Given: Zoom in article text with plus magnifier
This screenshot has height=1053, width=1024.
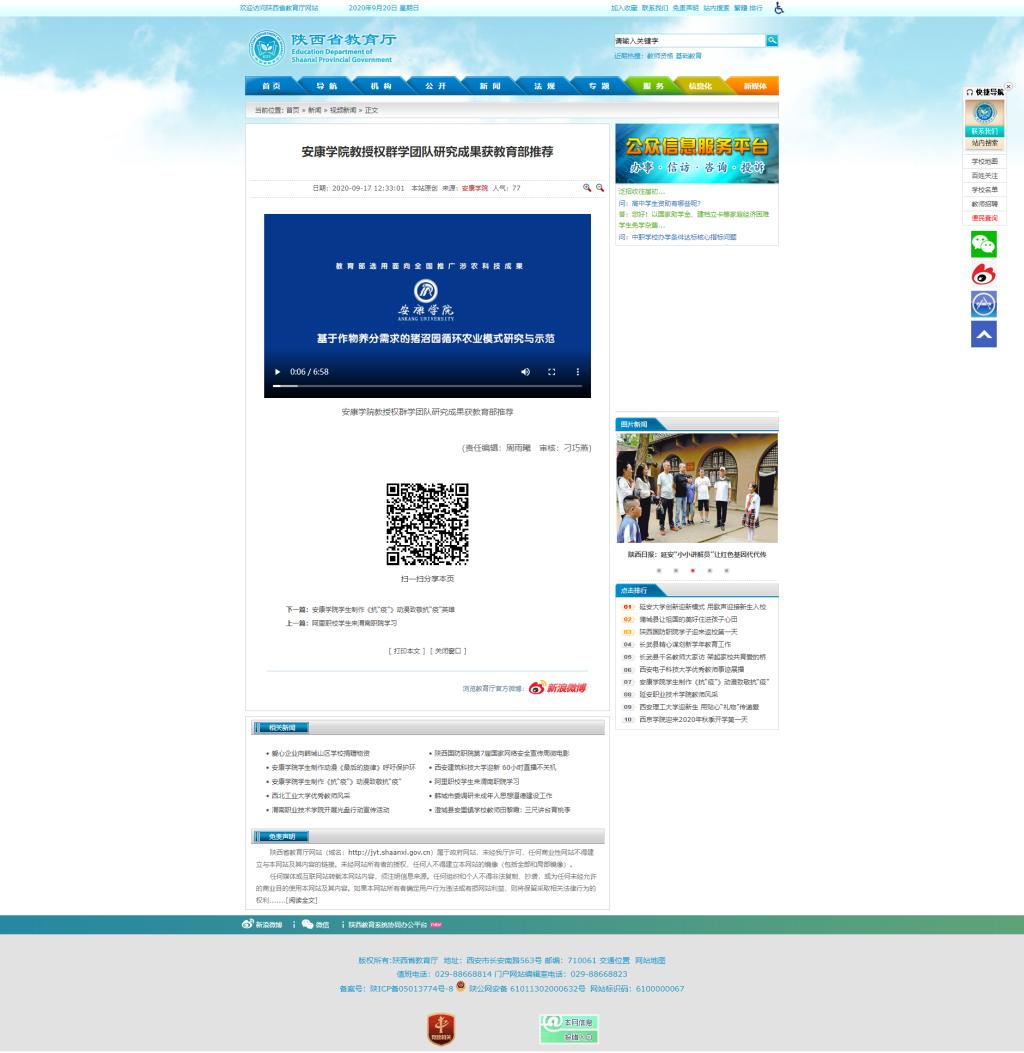Looking at the screenshot, I should [587, 187].
